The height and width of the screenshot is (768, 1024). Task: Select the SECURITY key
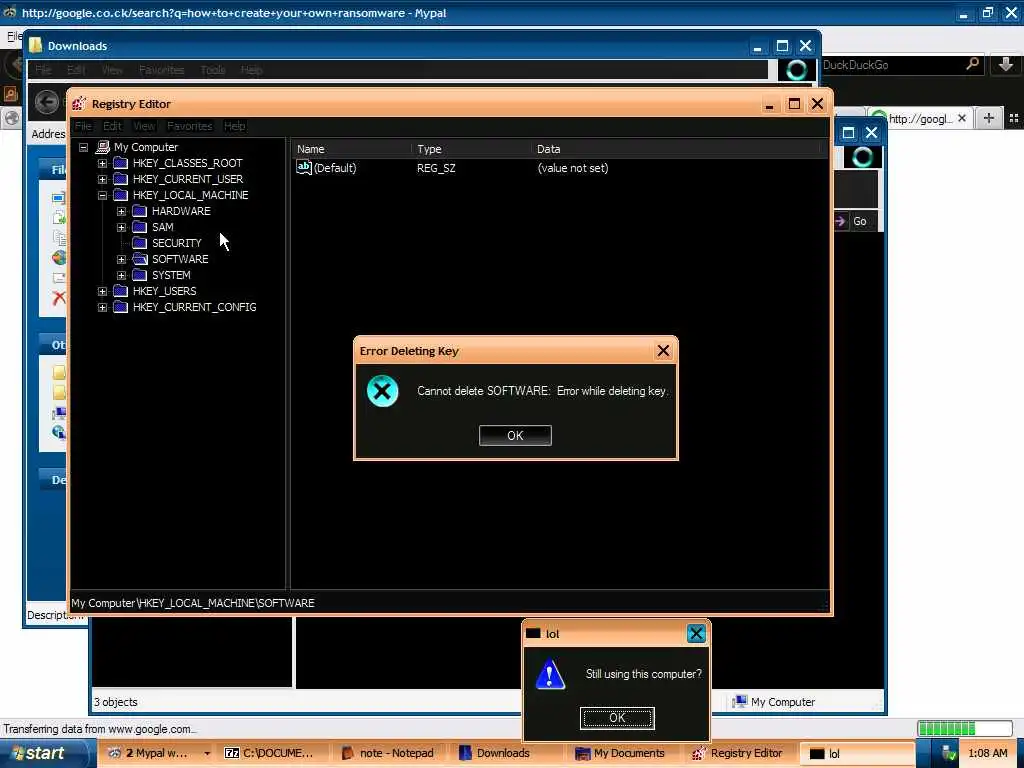[x=176, y=243]
